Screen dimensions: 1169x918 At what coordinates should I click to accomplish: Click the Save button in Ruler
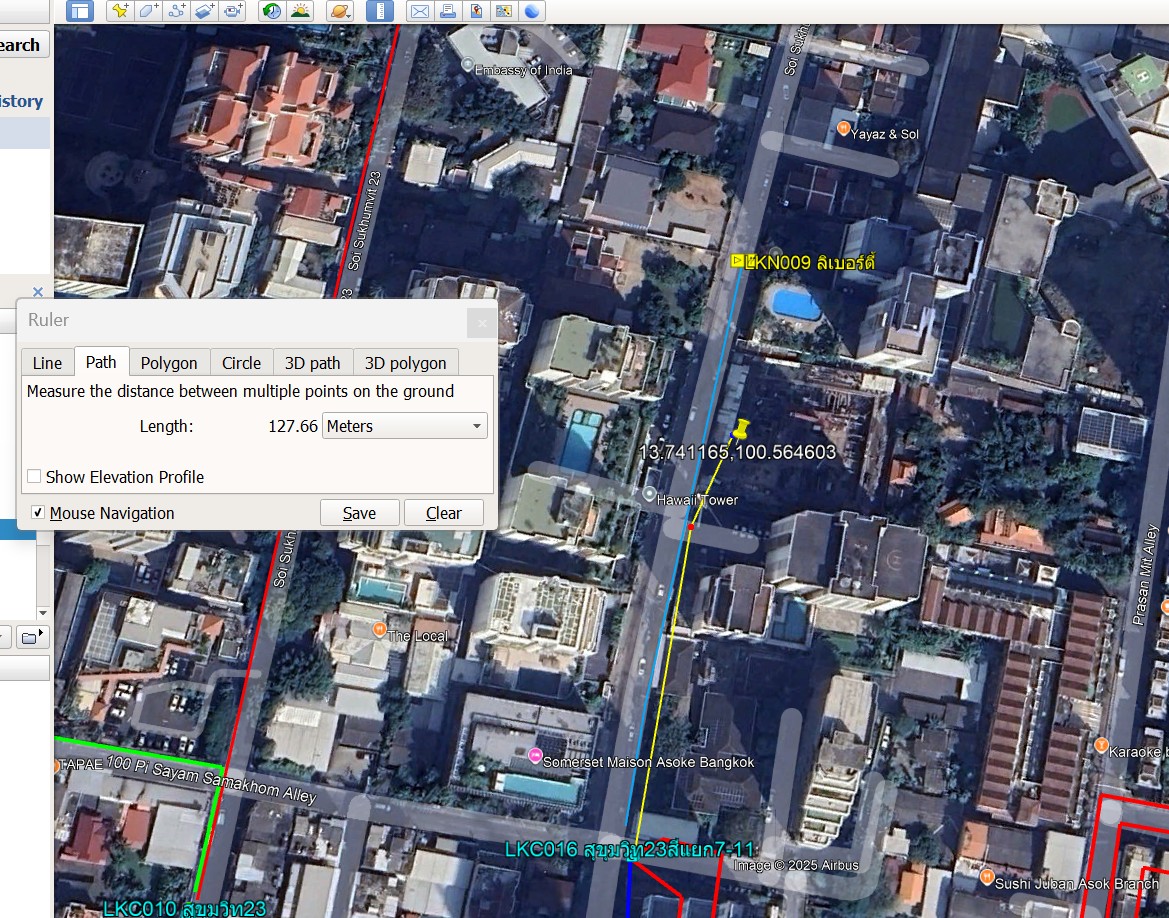click(359, 513)
